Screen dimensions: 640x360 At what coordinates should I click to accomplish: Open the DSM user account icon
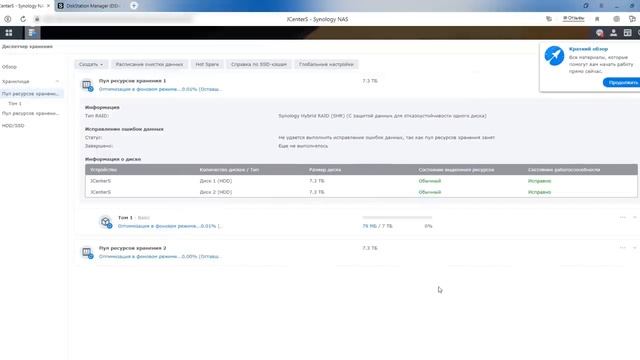tap(613, 33)
